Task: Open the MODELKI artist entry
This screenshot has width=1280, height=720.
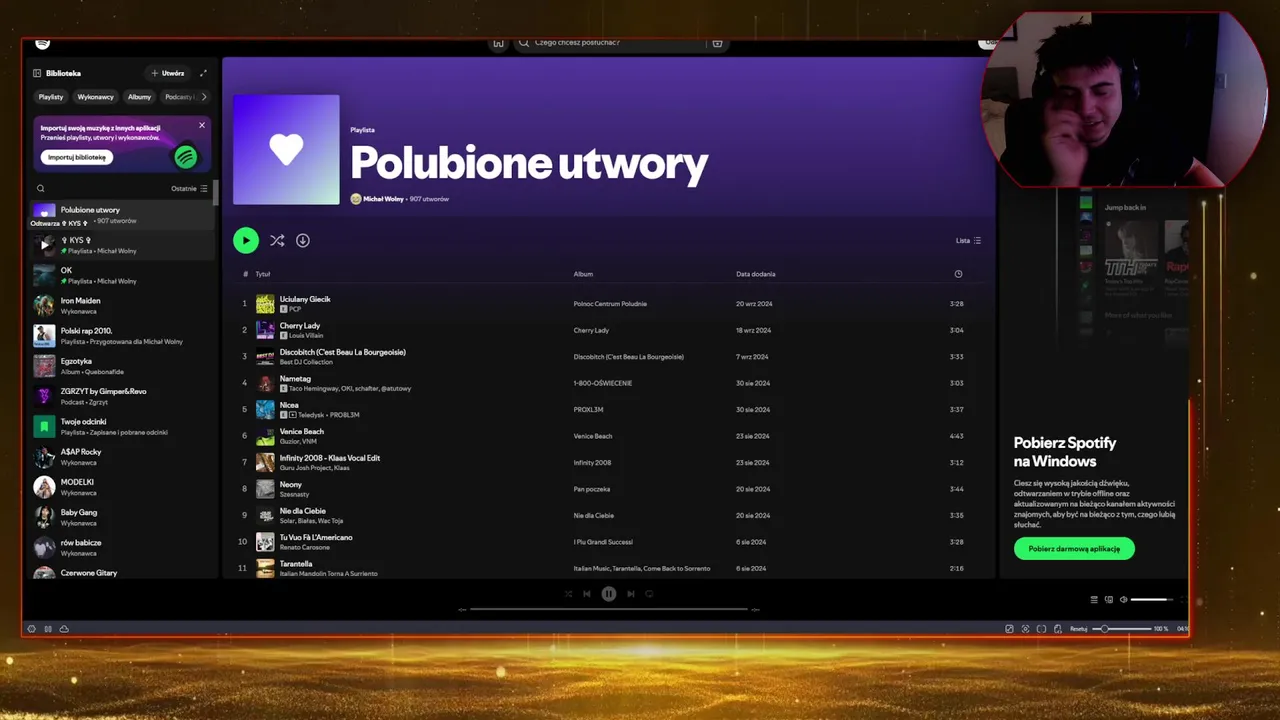Action: pos(122,487)
